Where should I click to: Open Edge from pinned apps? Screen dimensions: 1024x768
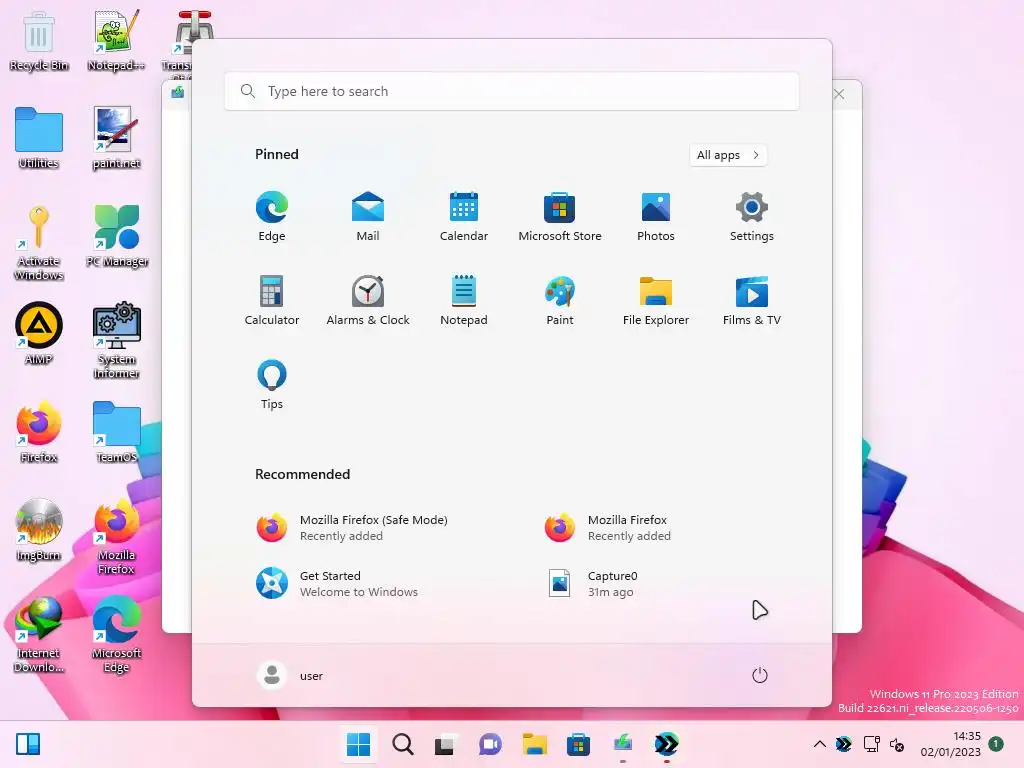(x=272, y=217)
